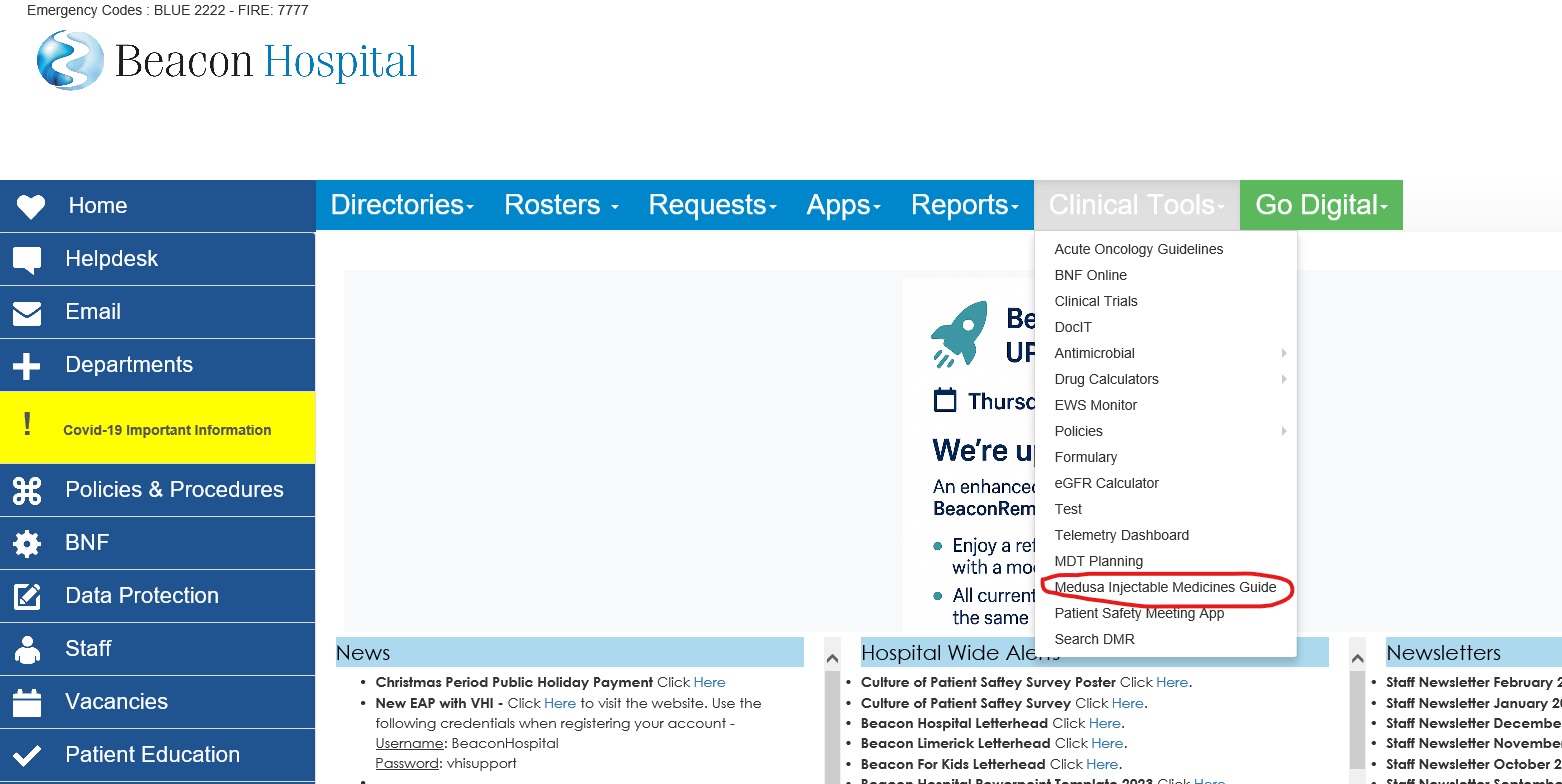The image size is (1562, 784).
Task: Open Culture of Patient Saftey Survey Poster link
Action: (1172, 682)
